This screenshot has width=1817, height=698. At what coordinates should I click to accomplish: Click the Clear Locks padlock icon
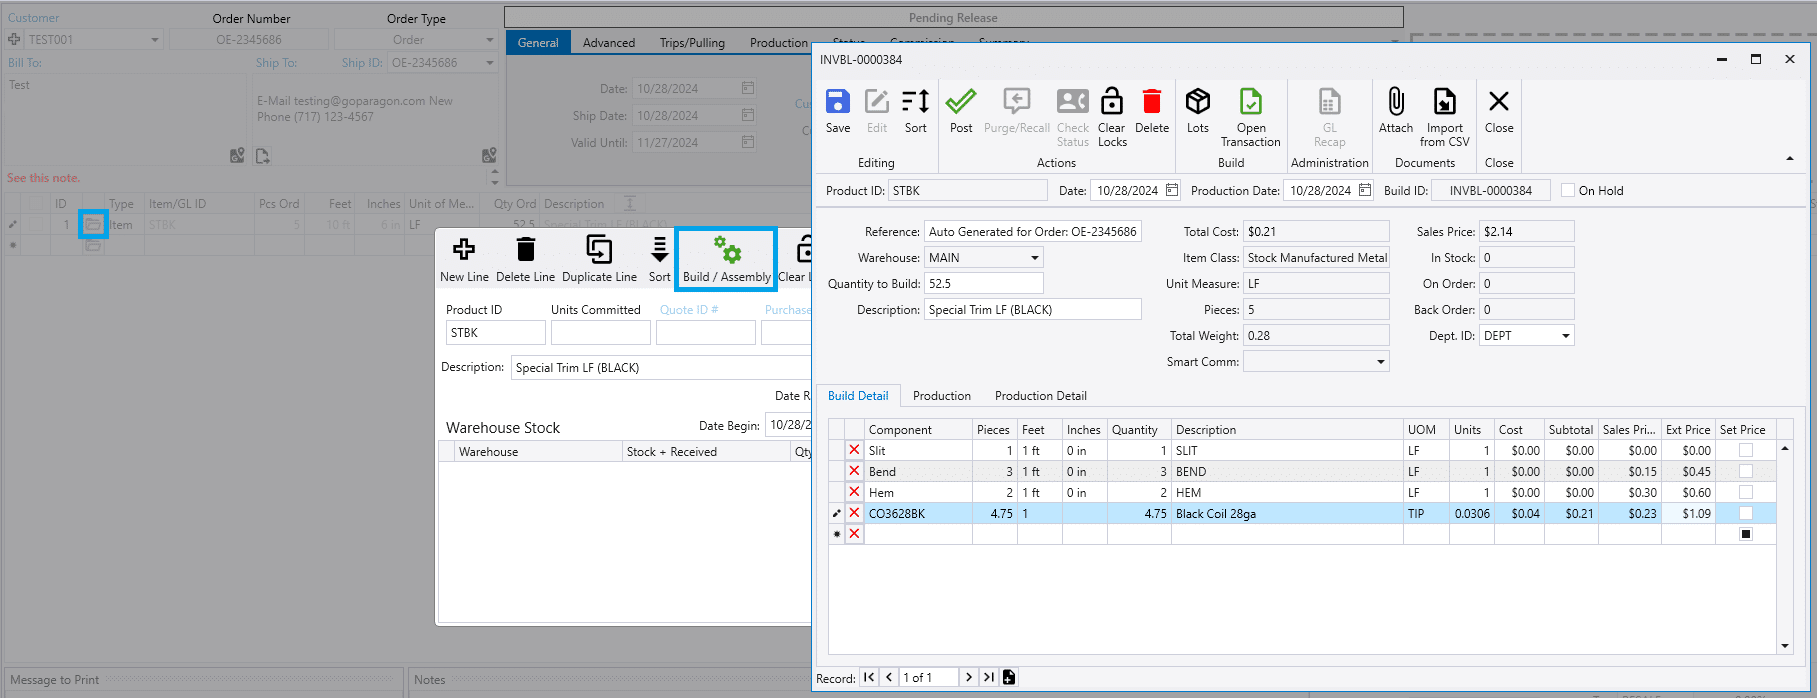tap(1111, 102)
